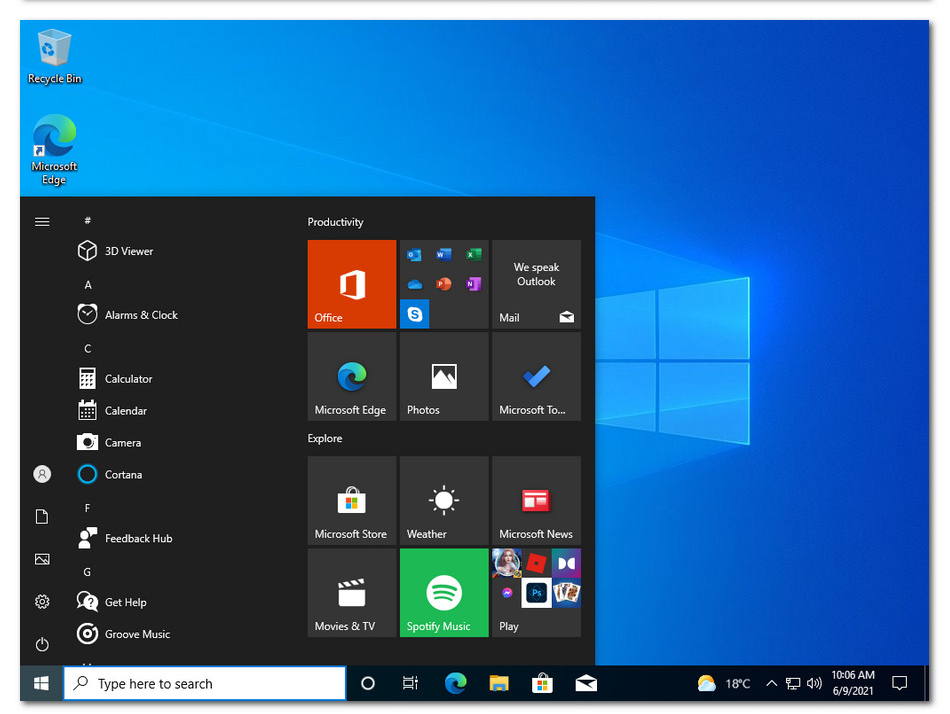950x714 pixels.
Task: Open Skype tile in Office folder
Action: click(x=415, y=314)
